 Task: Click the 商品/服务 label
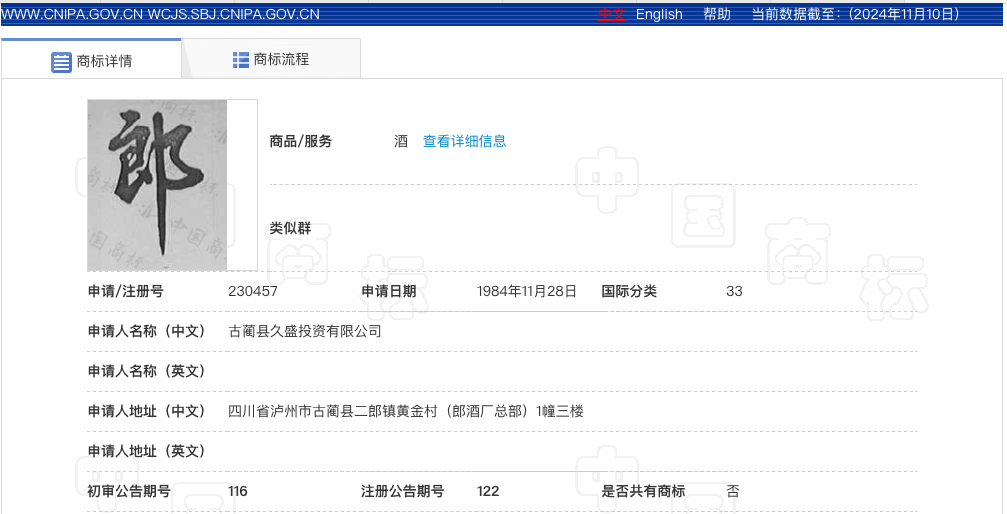301,141
